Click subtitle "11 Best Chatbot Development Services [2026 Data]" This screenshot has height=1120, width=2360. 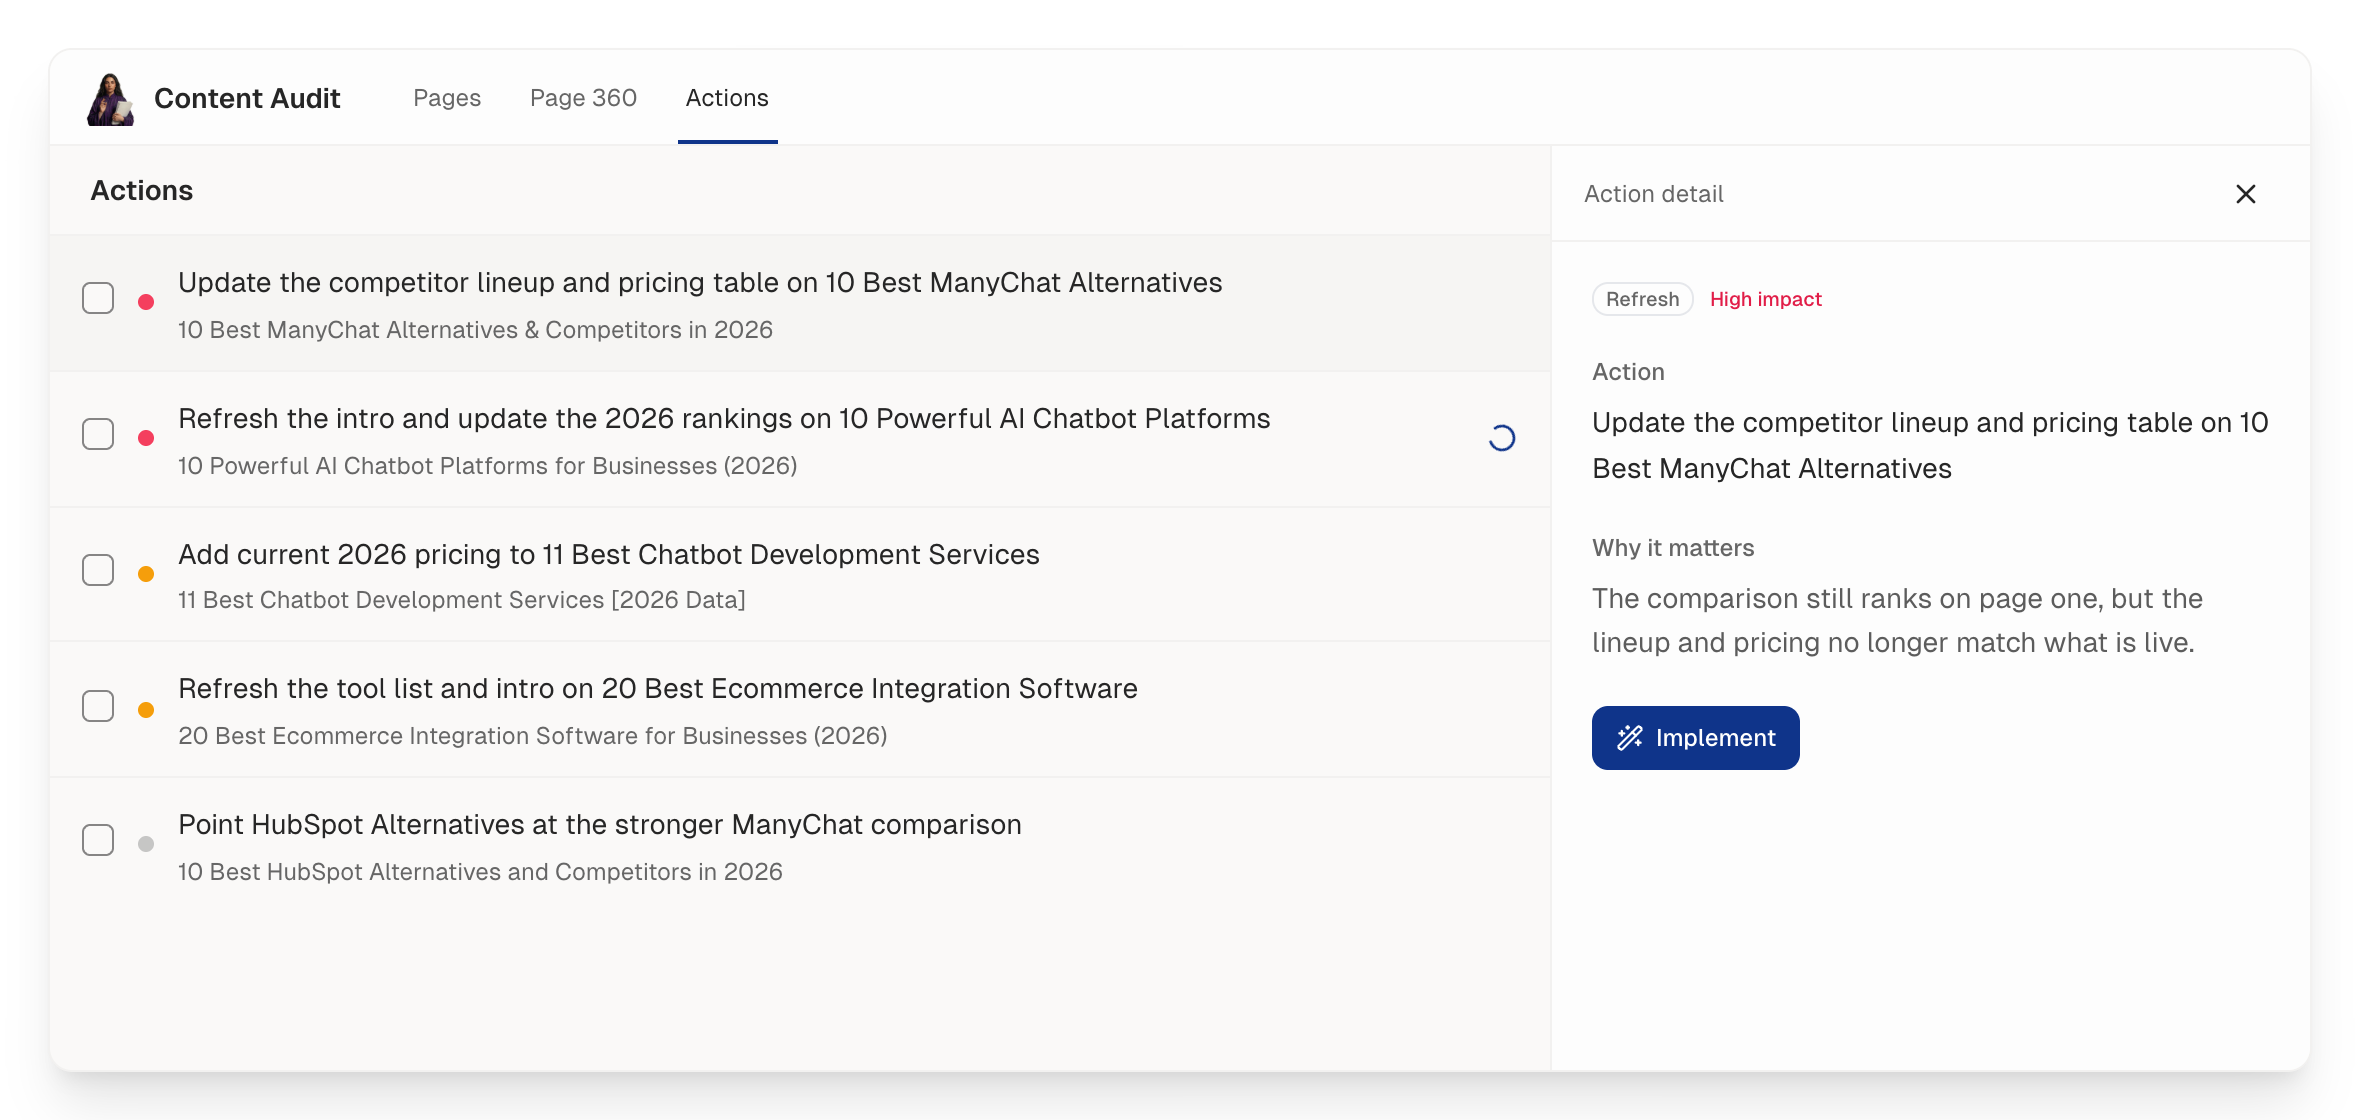[462, 600]
